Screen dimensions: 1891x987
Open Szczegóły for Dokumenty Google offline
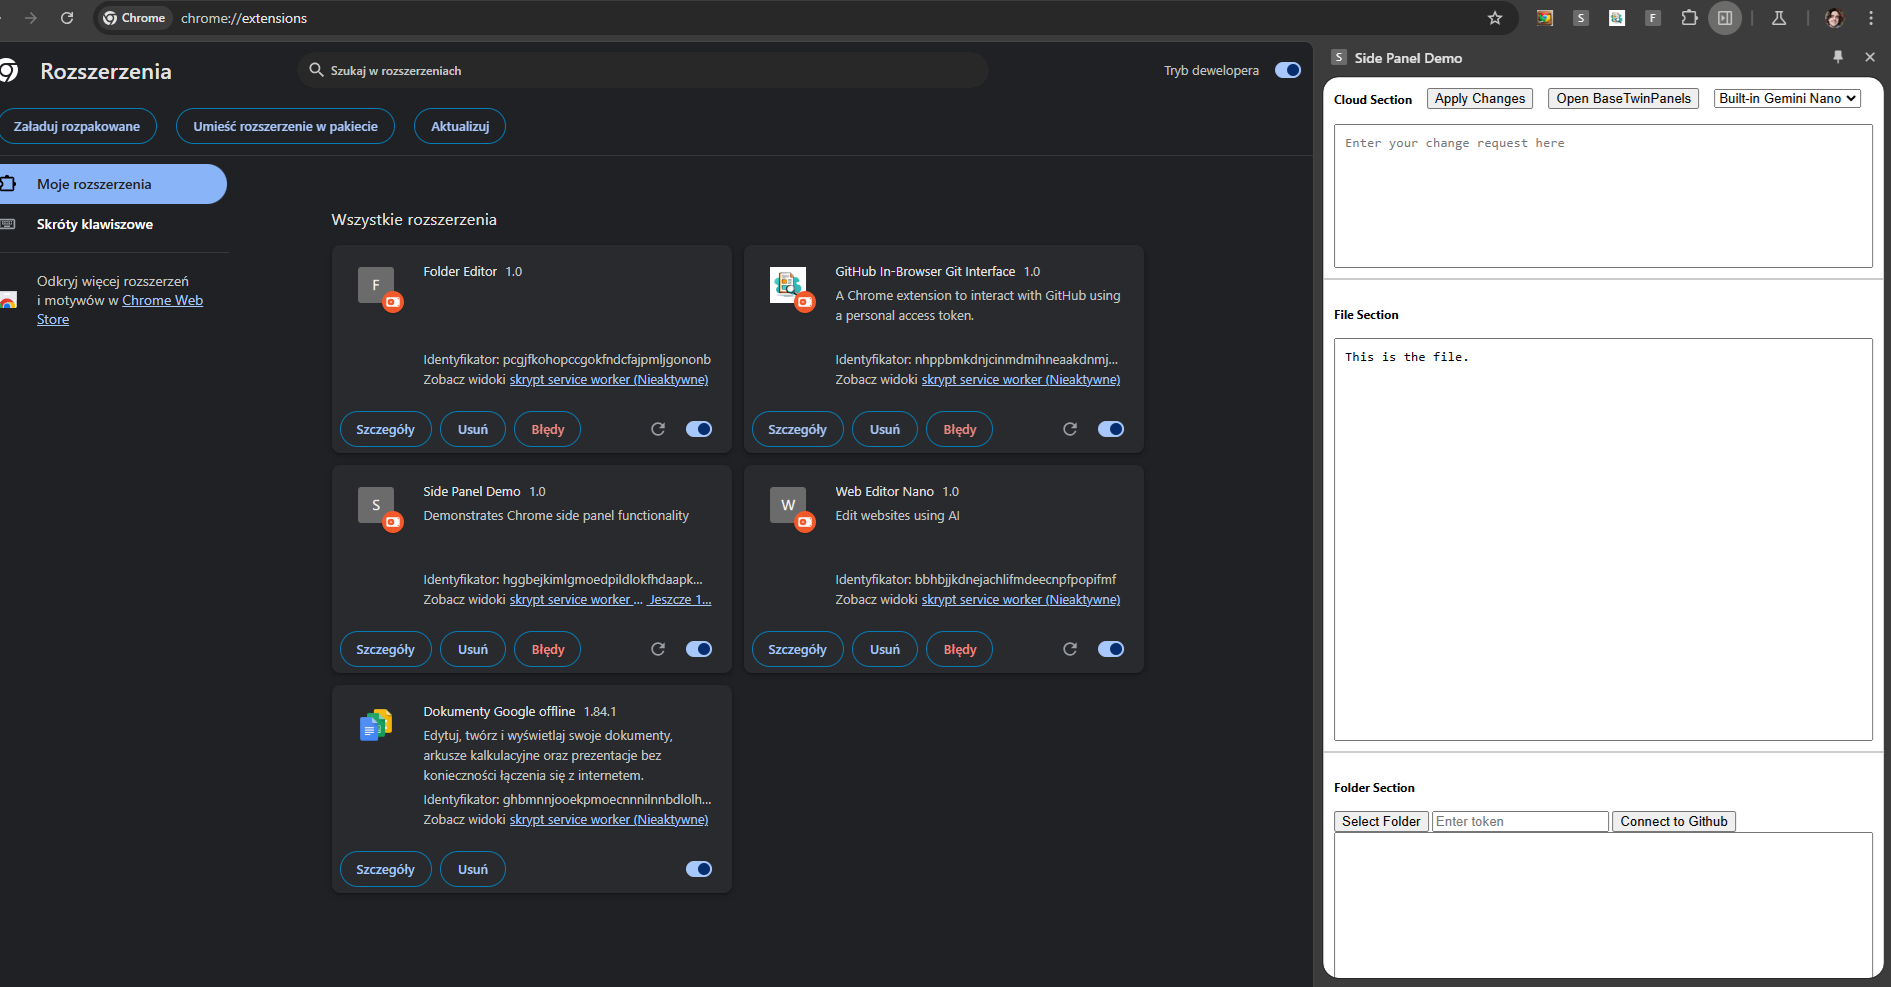click(x=385, y=869)
